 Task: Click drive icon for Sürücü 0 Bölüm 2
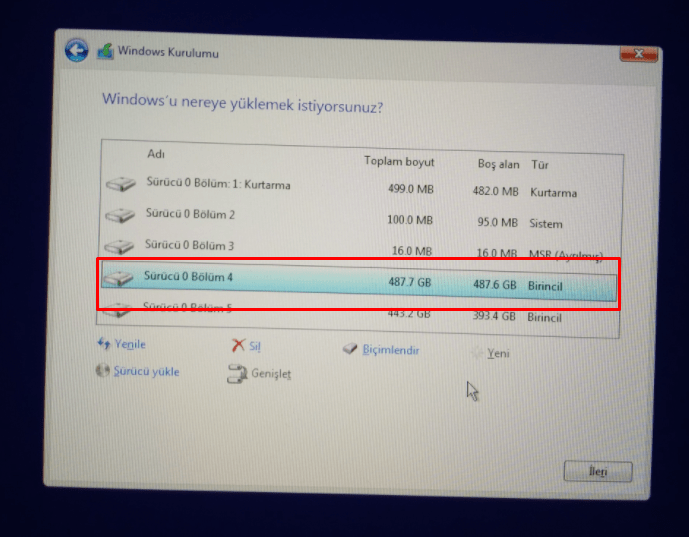(120, 215)
